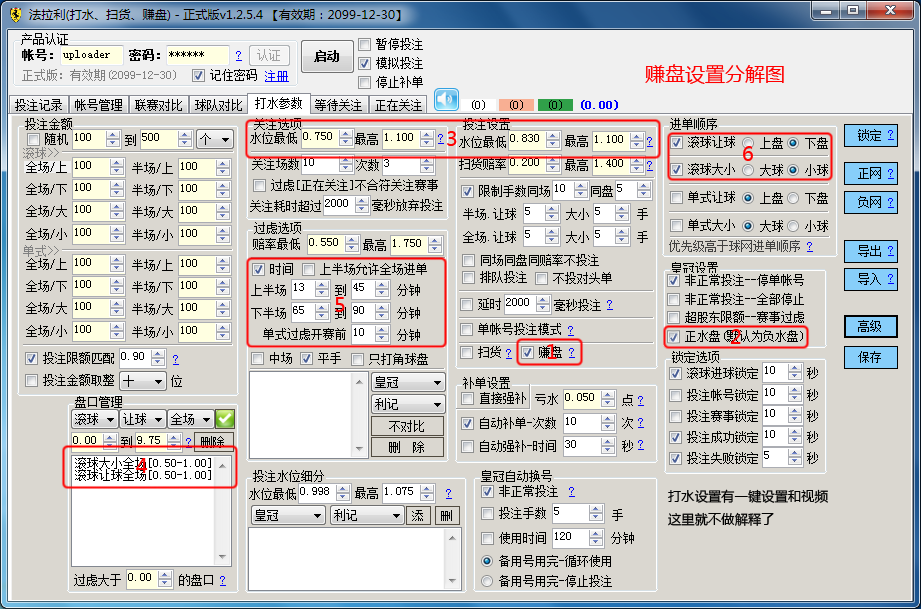Click the green (0) status indicator
921x609 pixels.
555,105
